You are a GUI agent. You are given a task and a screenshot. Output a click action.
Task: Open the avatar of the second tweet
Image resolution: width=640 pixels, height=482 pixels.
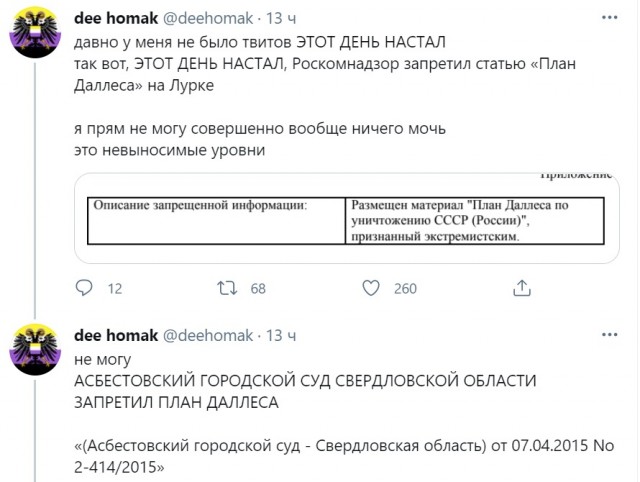pyautogui.click(x=35, y=350)
